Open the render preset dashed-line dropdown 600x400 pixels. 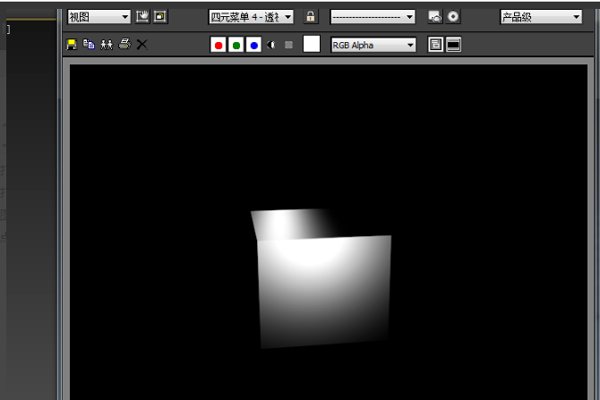372,17
